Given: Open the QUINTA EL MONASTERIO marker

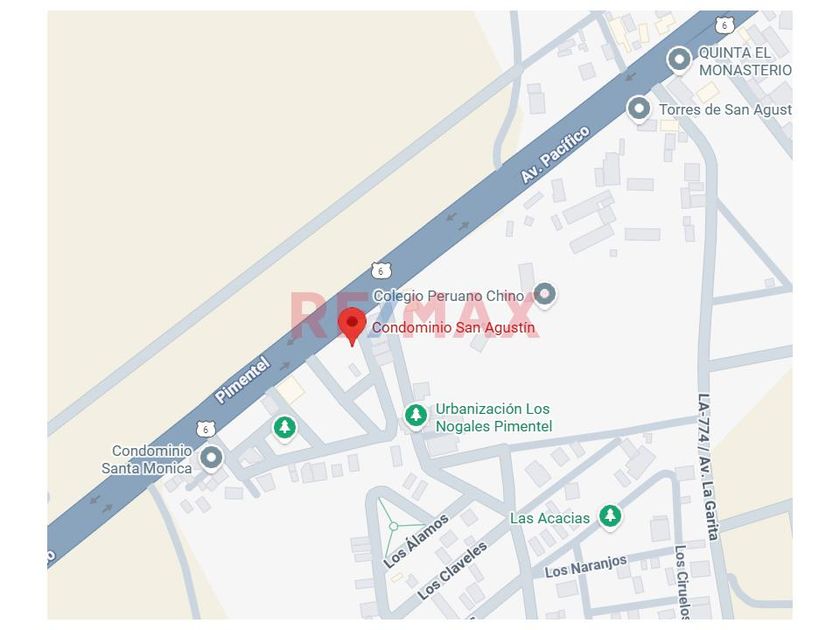Looking at the screenshot, I should (679, 59).
